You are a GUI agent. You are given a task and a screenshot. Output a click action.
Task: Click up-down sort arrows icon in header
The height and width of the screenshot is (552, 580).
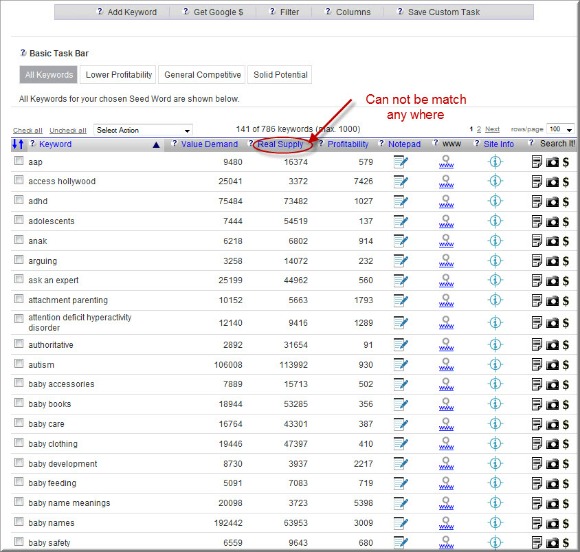click(x=18, y=144)
